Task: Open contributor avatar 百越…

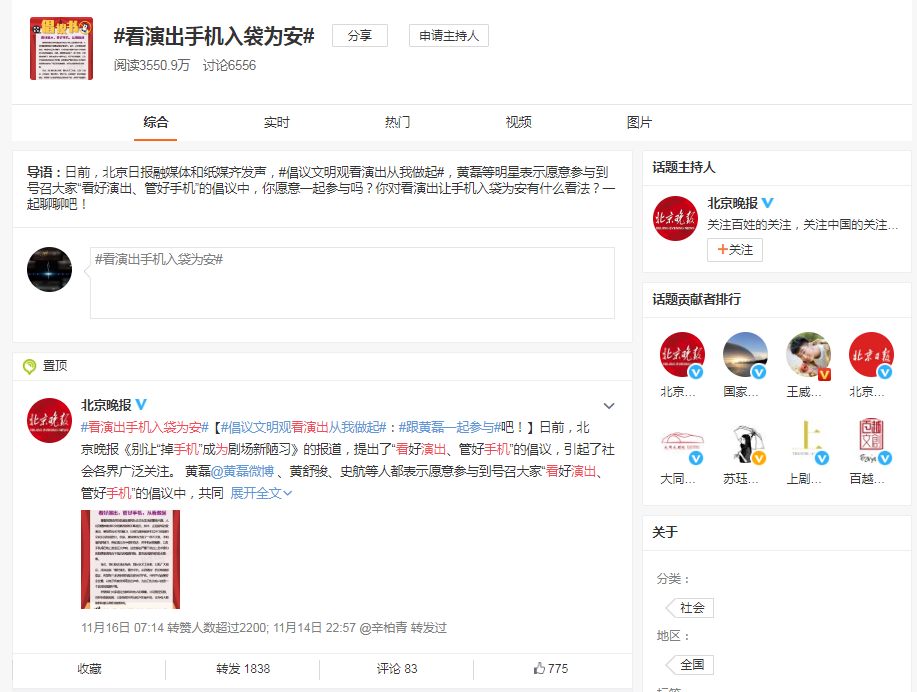Action: click(871, 442)
